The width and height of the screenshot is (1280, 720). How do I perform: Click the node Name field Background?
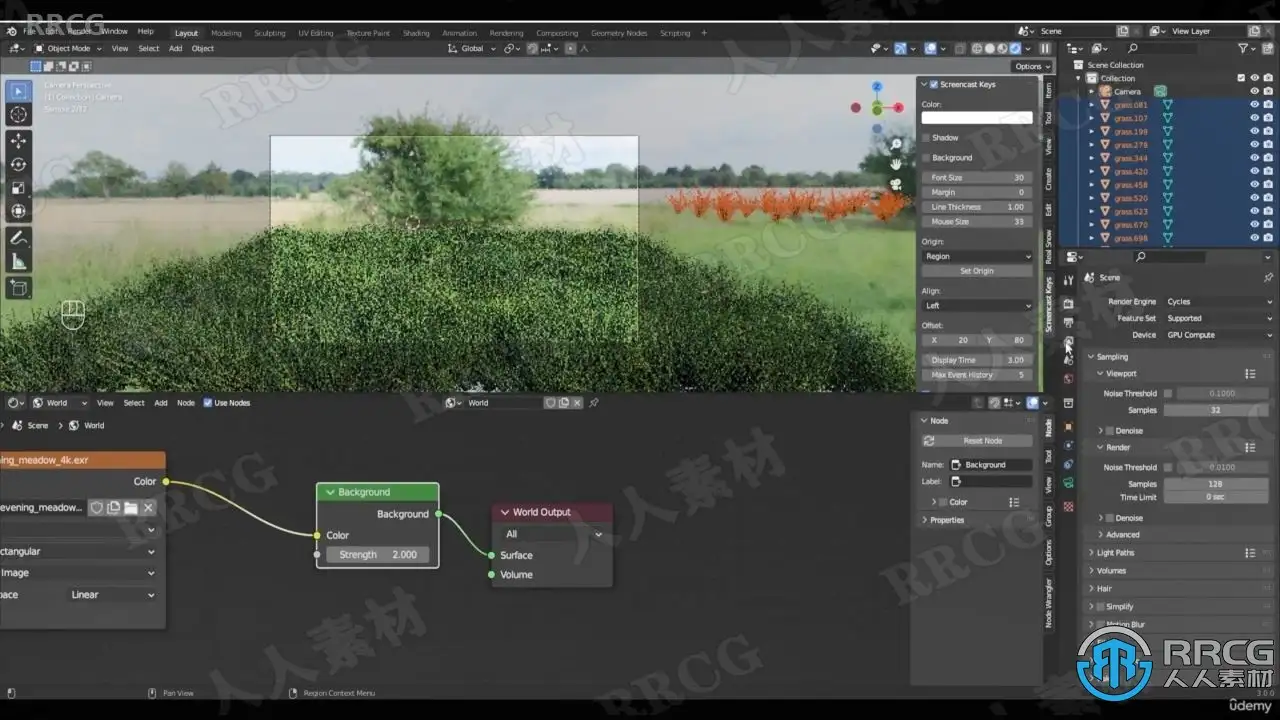pos(990,465)
